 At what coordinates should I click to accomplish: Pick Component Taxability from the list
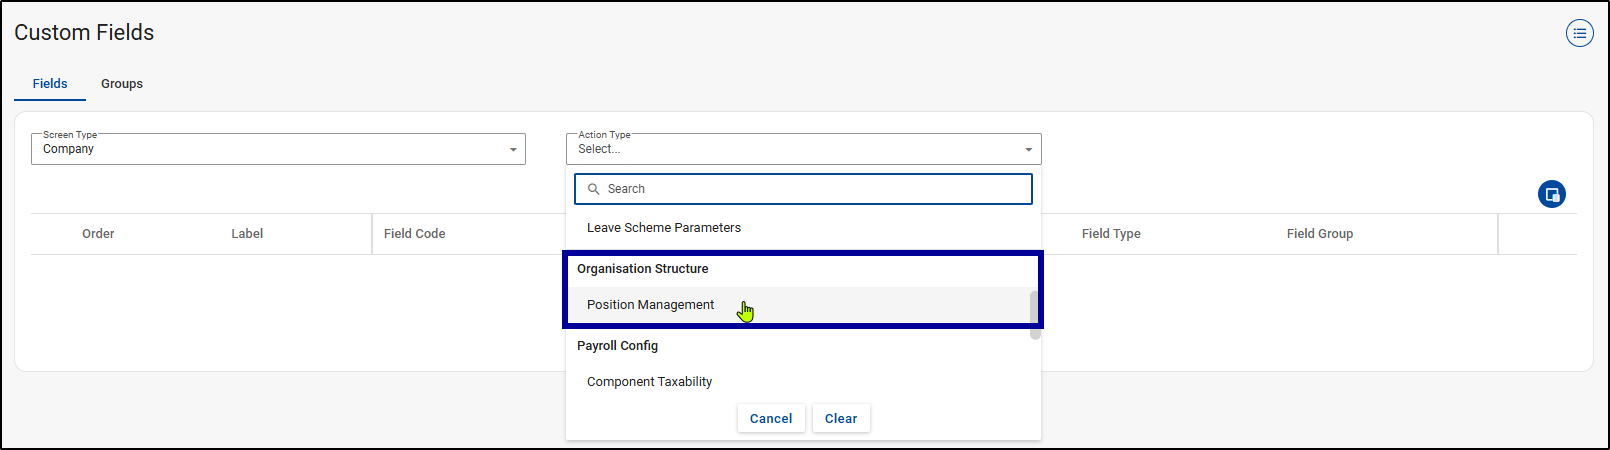coord(649,382)
